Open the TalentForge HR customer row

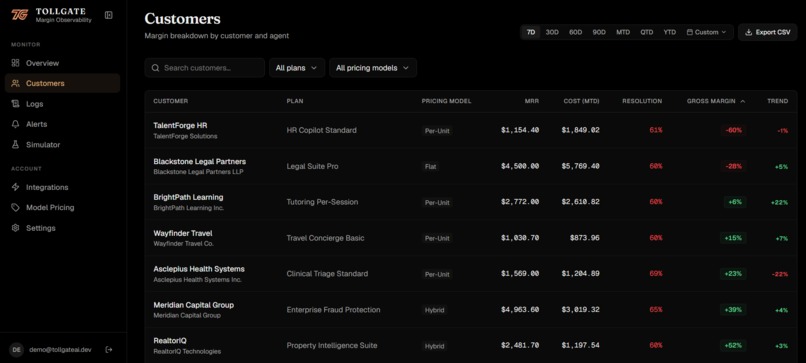tap(470, 131)
